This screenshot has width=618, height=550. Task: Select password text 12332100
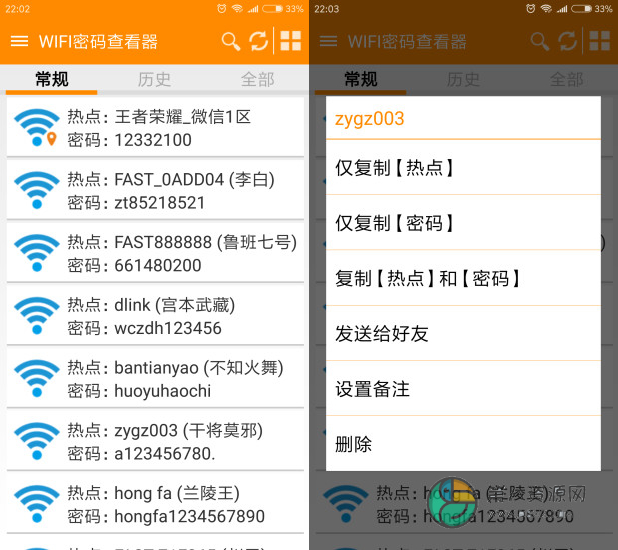(x=153, y=140)
